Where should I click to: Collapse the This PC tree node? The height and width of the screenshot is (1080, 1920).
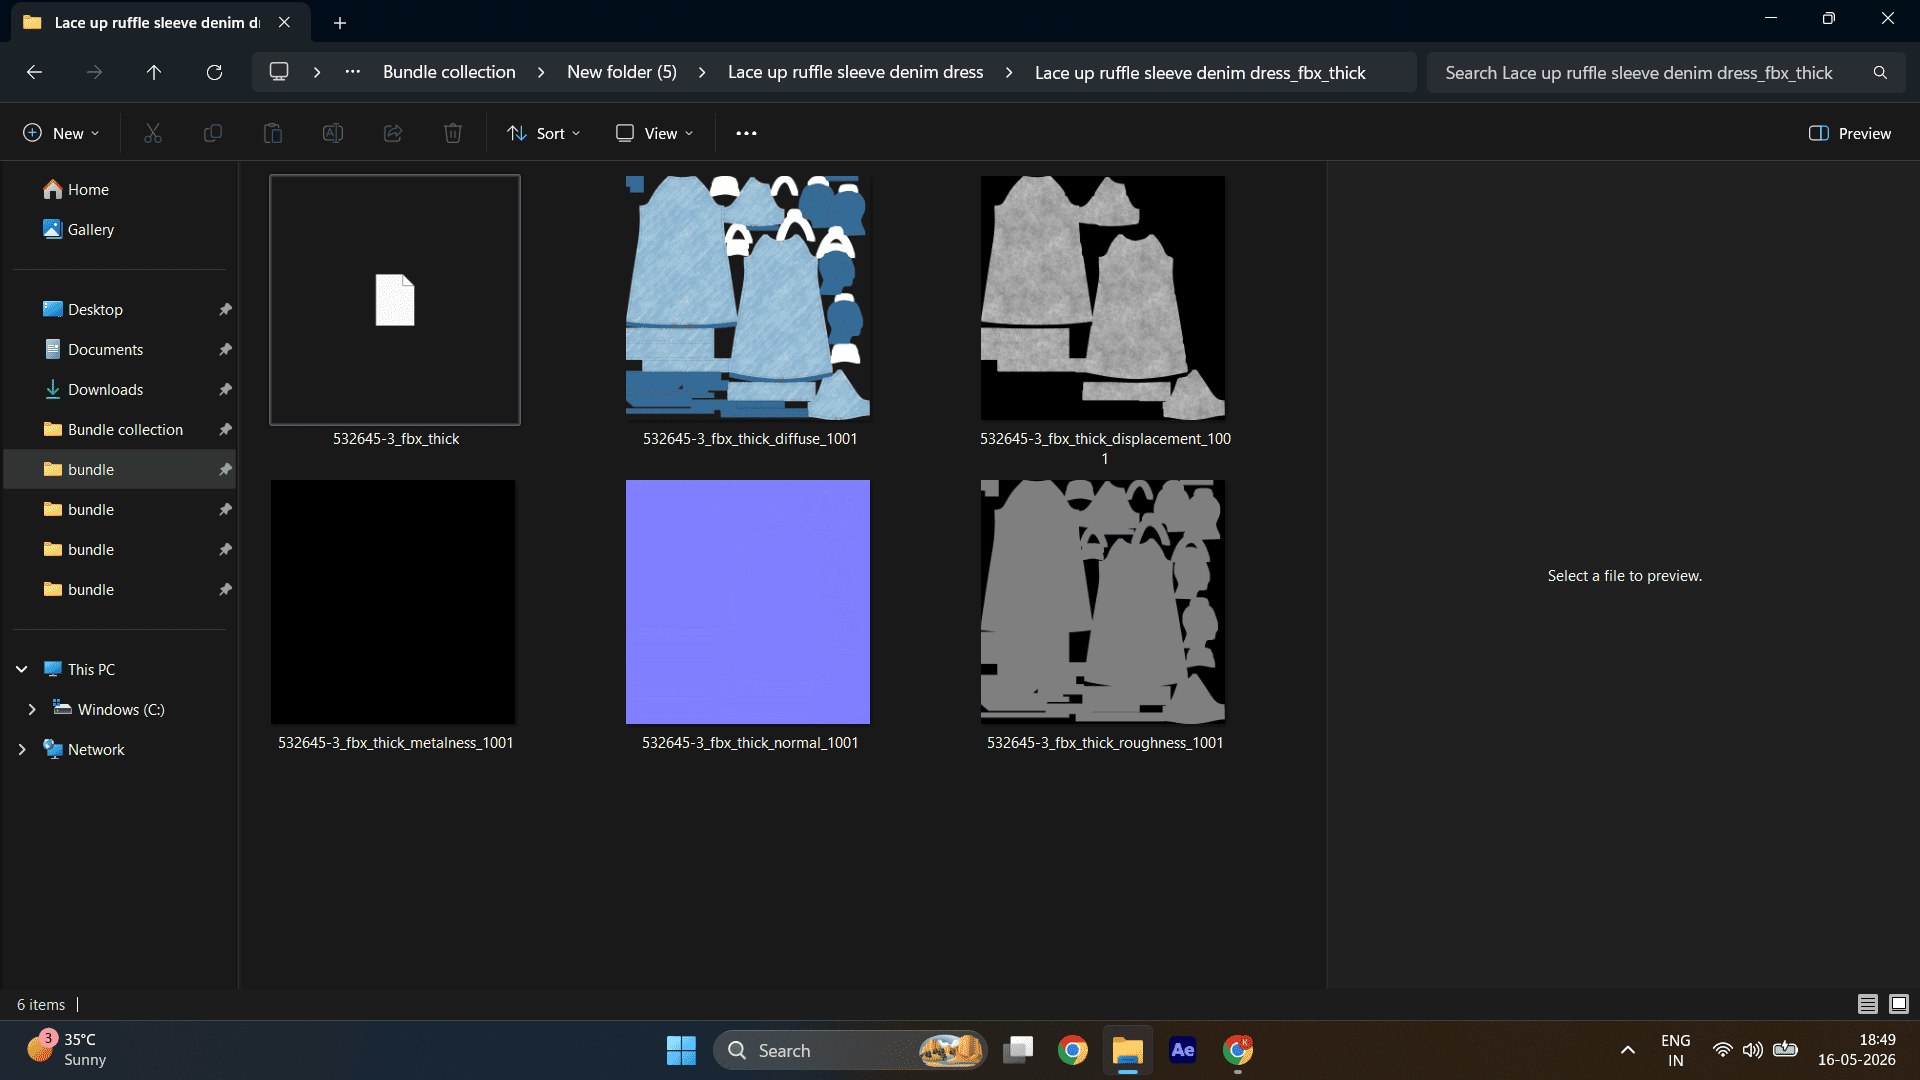pyautogui.click(x=22, y=669)
